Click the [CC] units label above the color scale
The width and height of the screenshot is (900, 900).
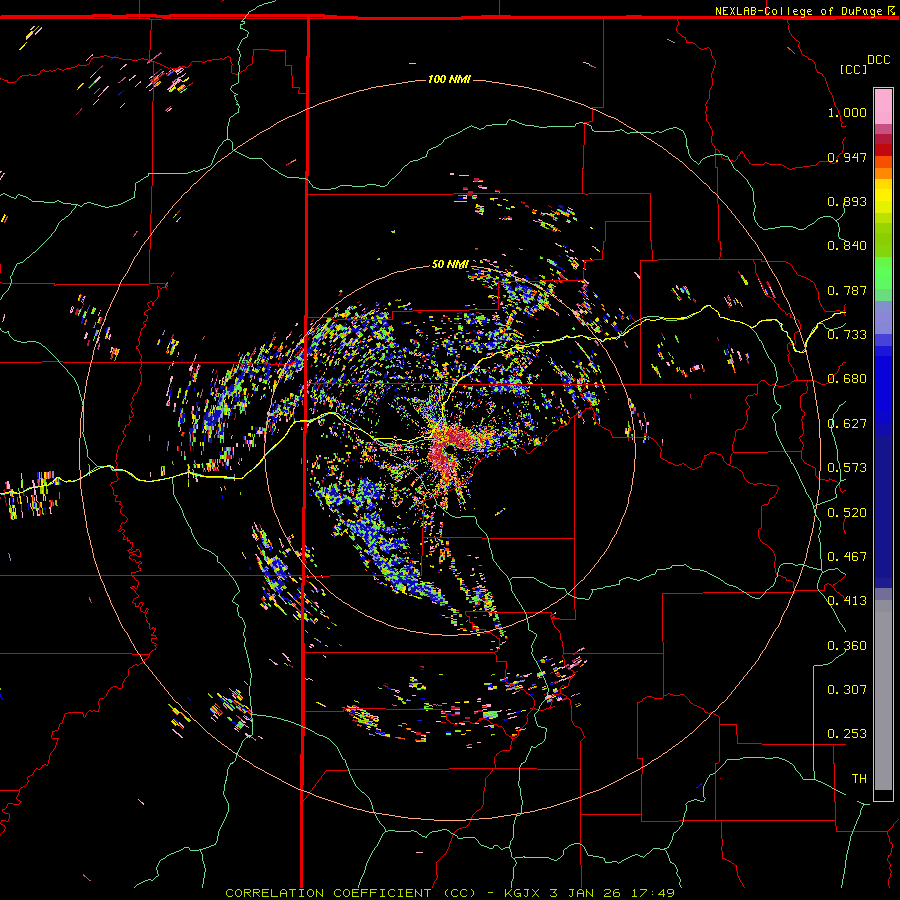point(853,69)
